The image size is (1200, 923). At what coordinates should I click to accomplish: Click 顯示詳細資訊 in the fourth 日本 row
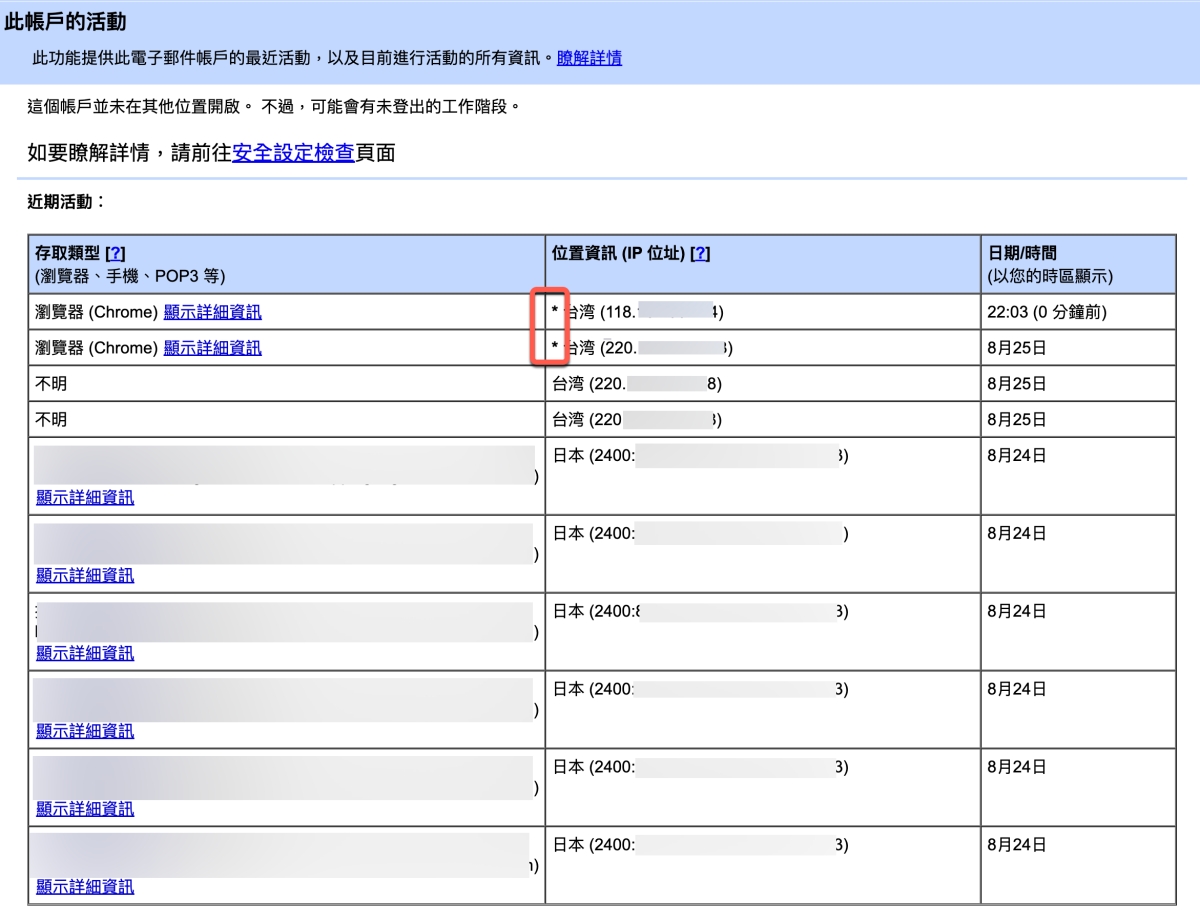(x=85, y=731)
